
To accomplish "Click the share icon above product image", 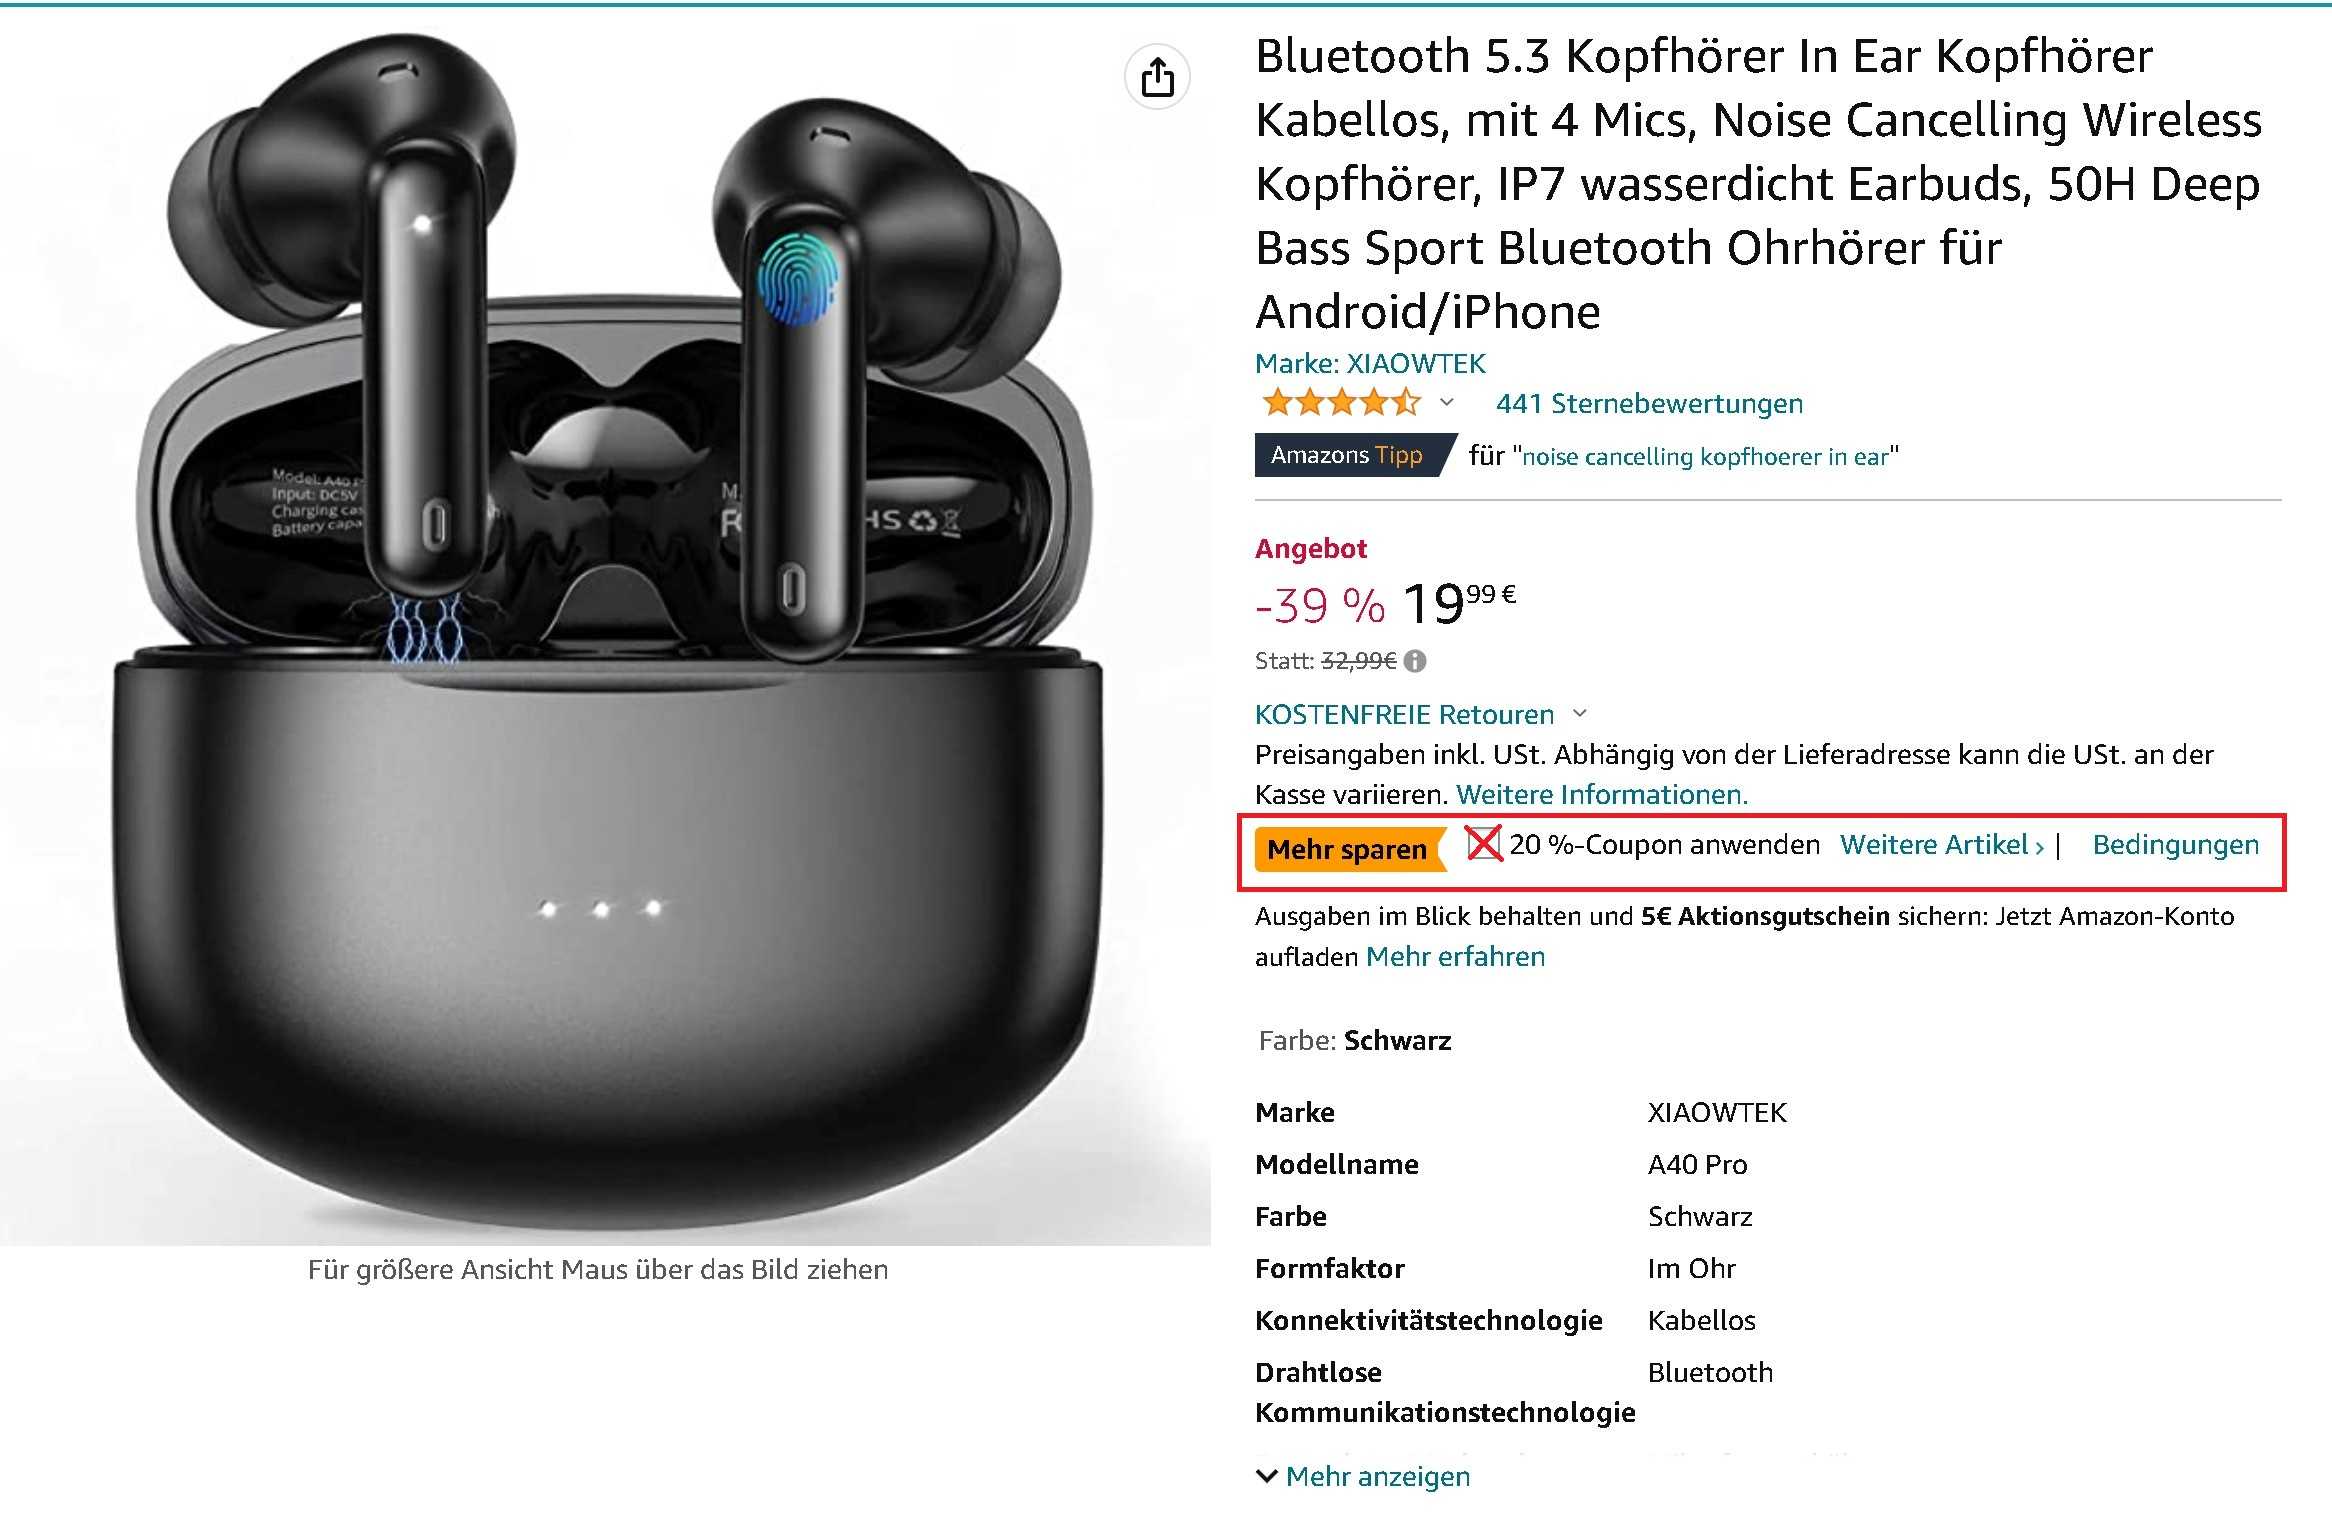I will [x=1157, y=77].
